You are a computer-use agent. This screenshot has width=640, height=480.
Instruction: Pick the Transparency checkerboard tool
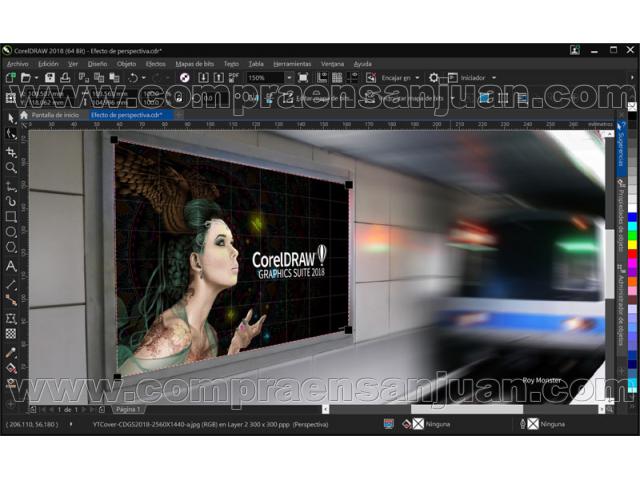tap(11, 334)
